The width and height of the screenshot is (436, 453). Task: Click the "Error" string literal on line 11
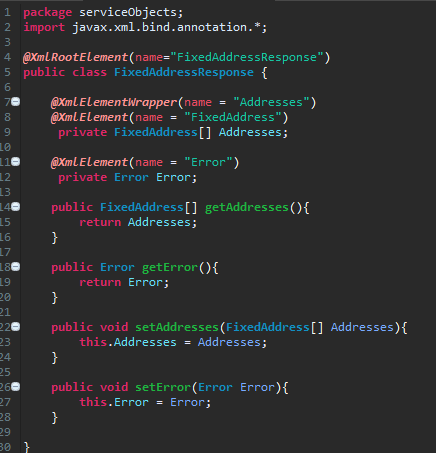[x=208, y=162]
